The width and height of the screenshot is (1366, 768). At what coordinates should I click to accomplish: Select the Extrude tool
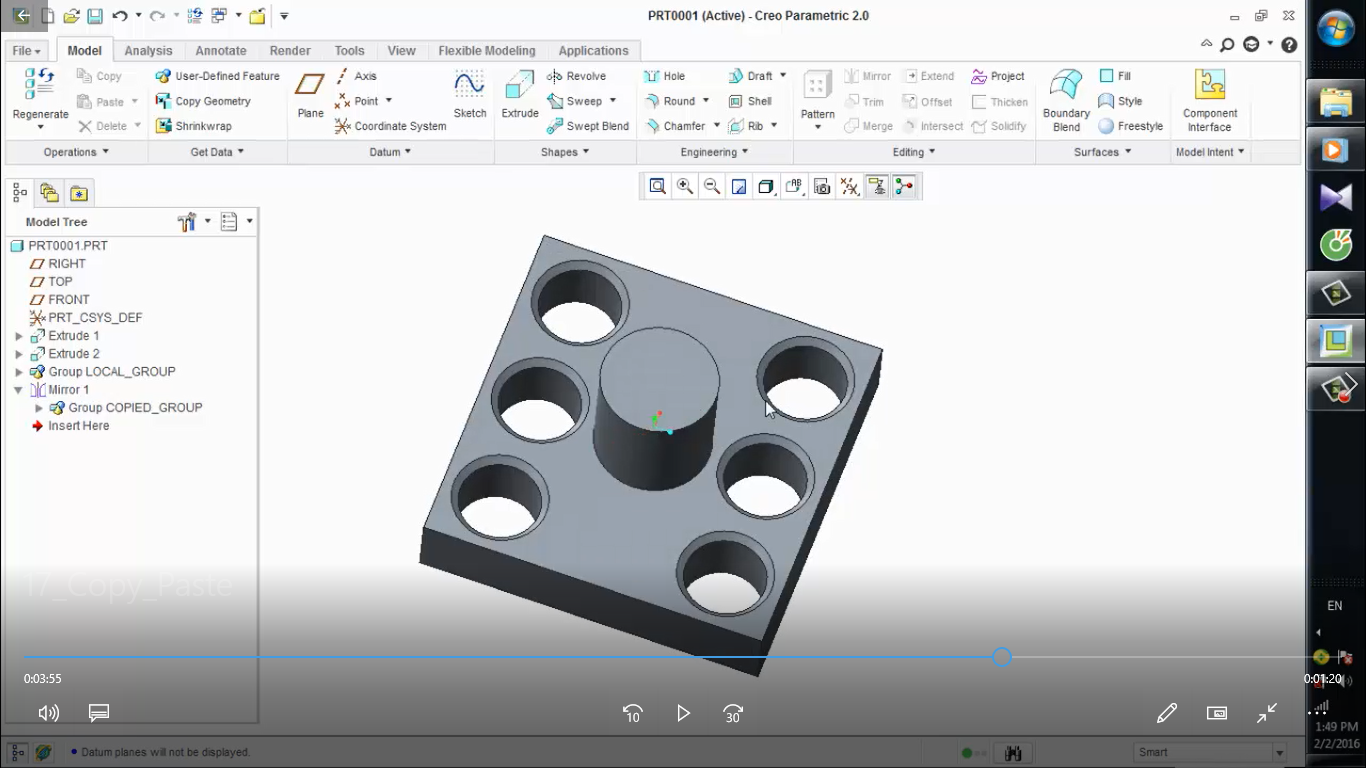(519, 93)
